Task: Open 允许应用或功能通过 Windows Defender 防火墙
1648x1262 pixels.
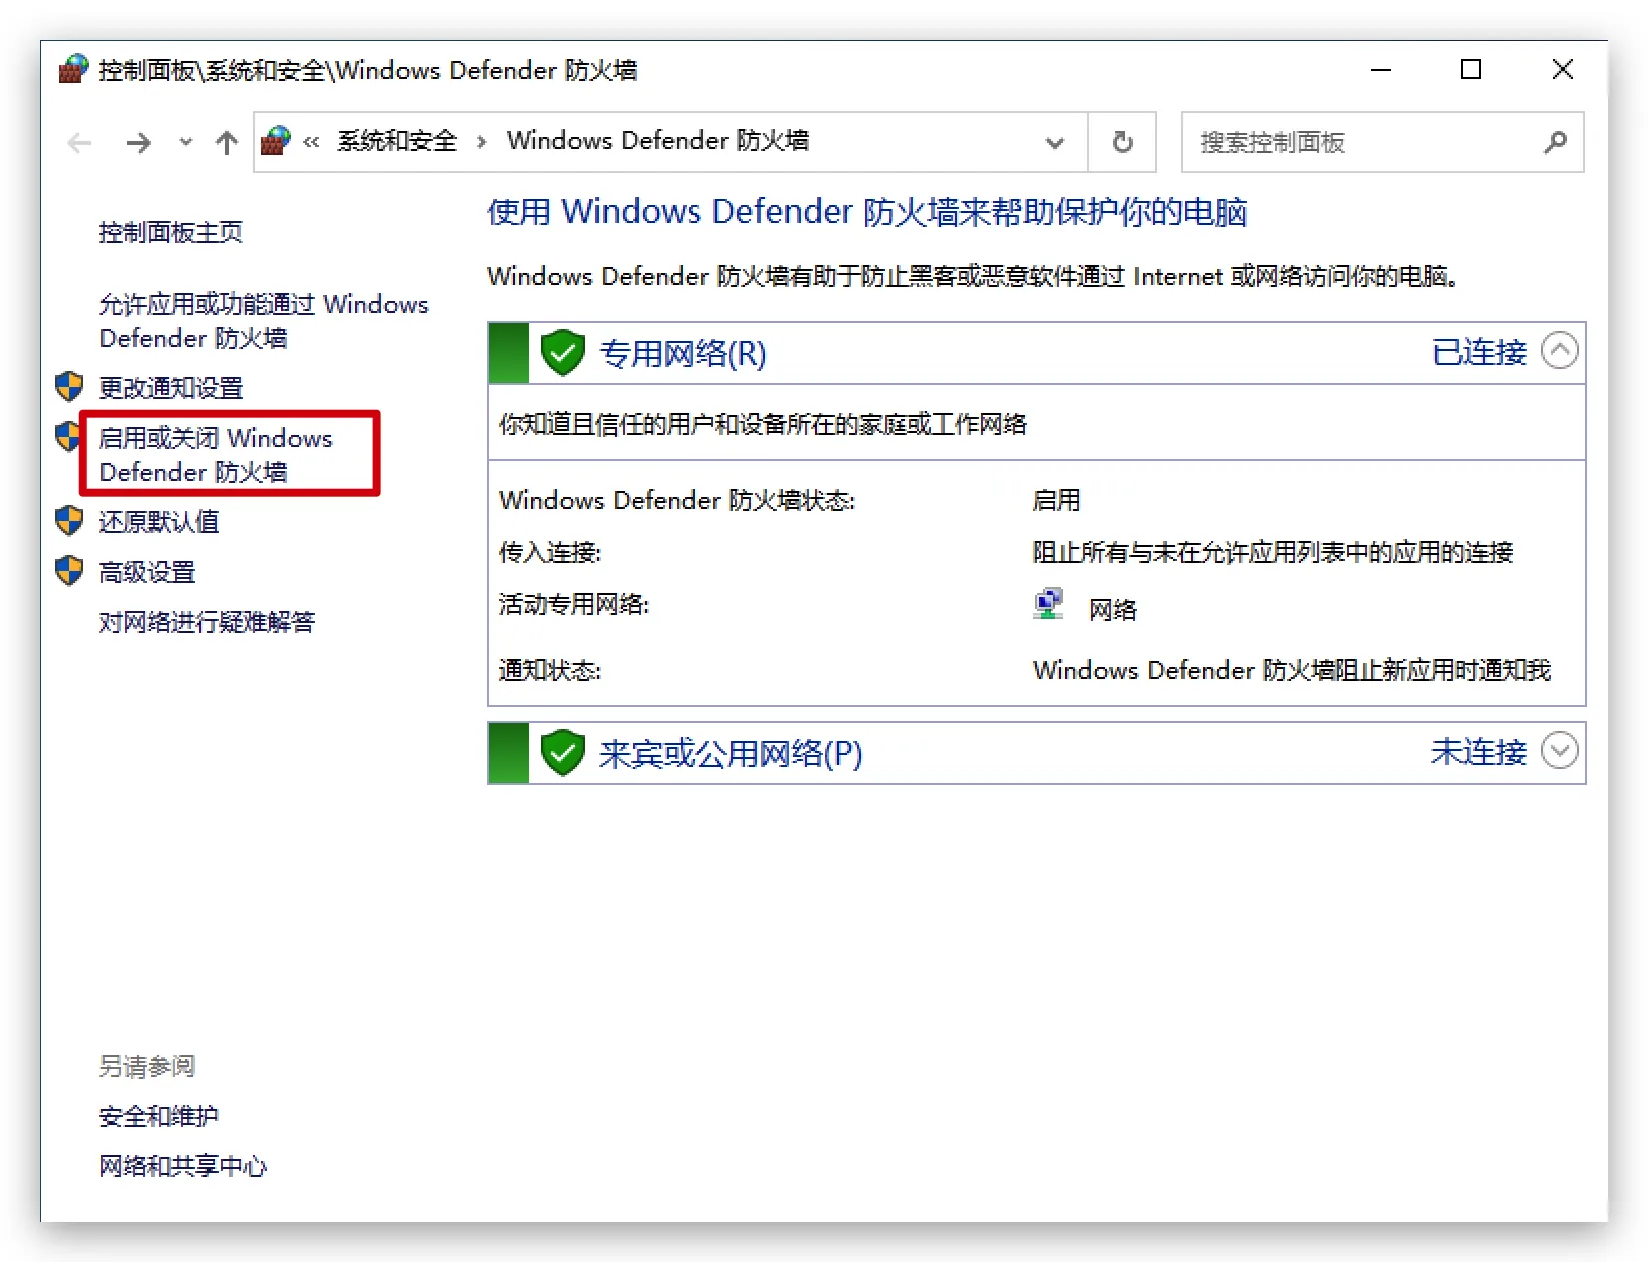Action: click(x=264, y=321)
